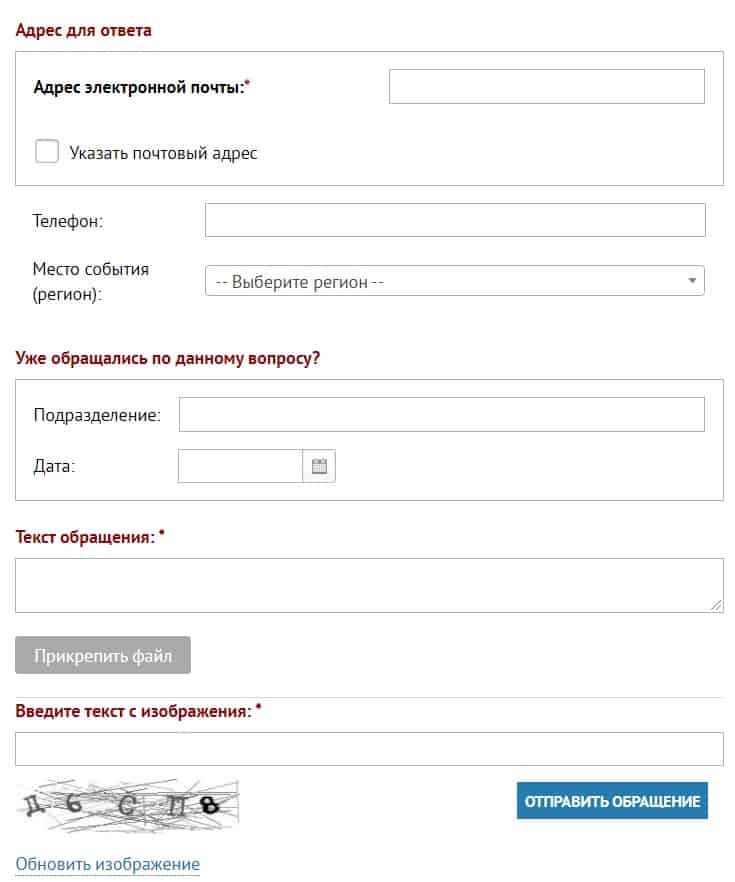Image resolution: width=735 pixels, height=882 pixels.
Task: Focus the email address input field
Action: click(x=546, y=87)
